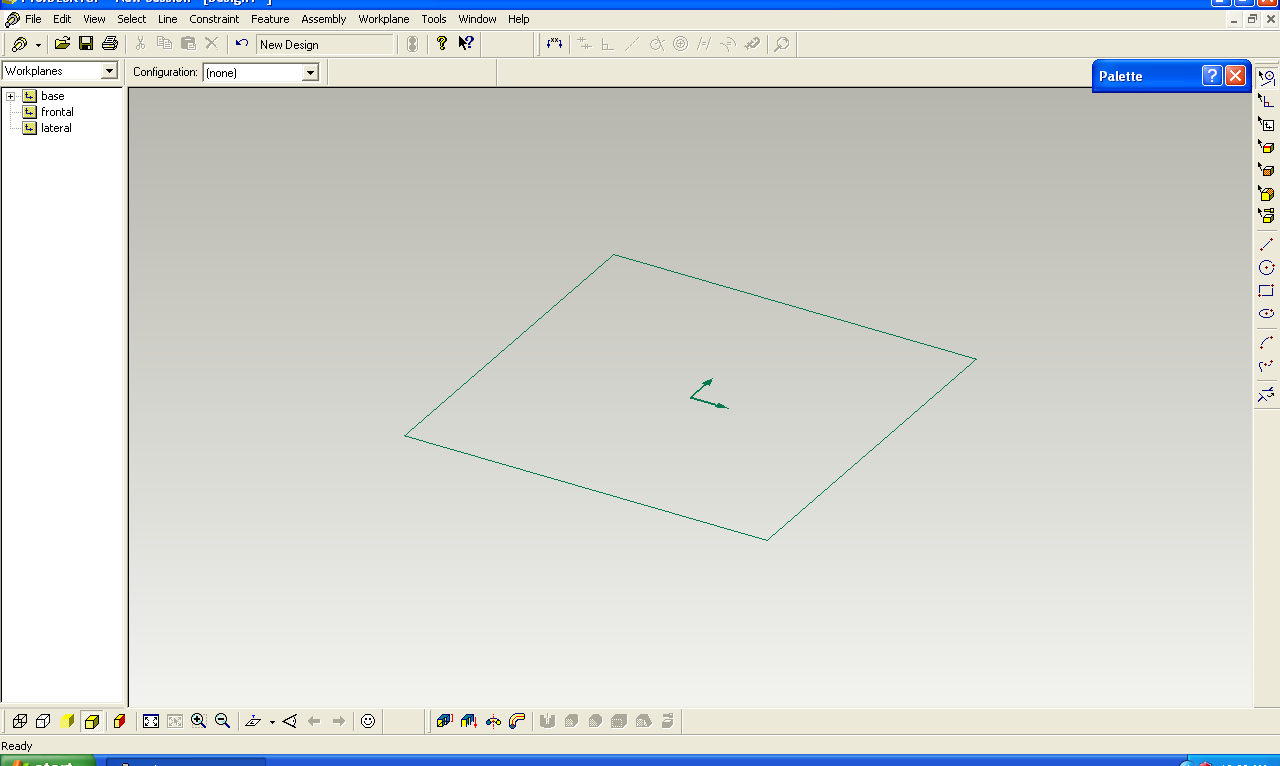Choose the last selection tool above the Straight Line tool
The image size is (1280, 766).
tap(1267, 215)
